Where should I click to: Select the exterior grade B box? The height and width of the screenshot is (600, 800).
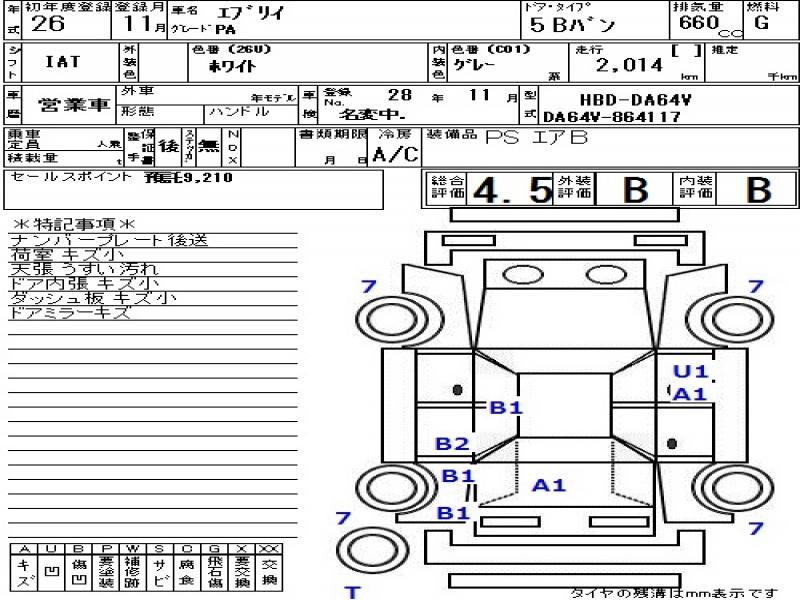[x=633, y=189]
